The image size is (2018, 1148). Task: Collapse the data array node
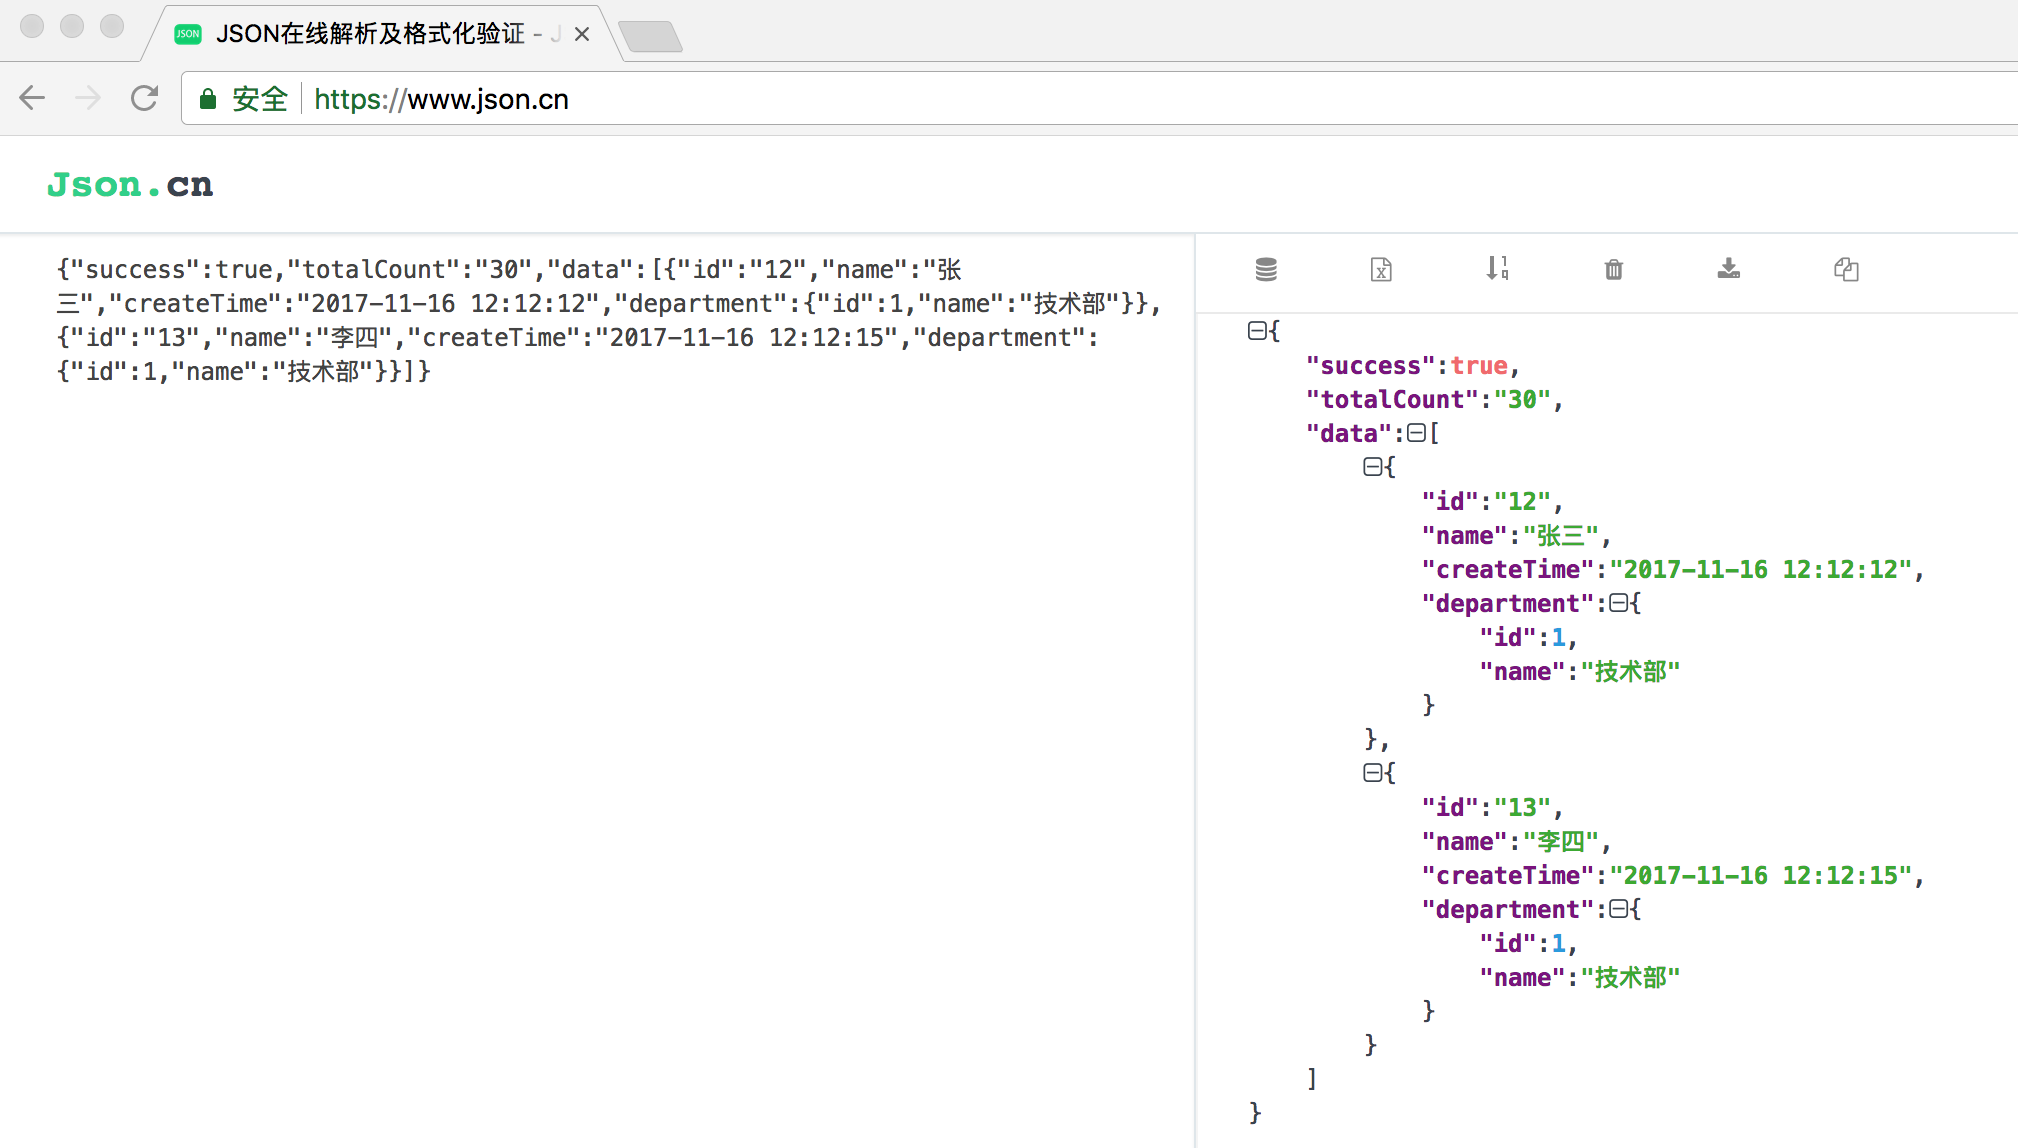coord(1416,433)
